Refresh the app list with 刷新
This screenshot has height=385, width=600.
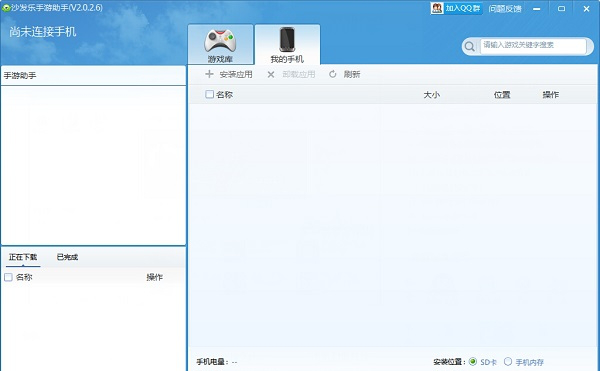pyautogui.click(x=344, y=74)
